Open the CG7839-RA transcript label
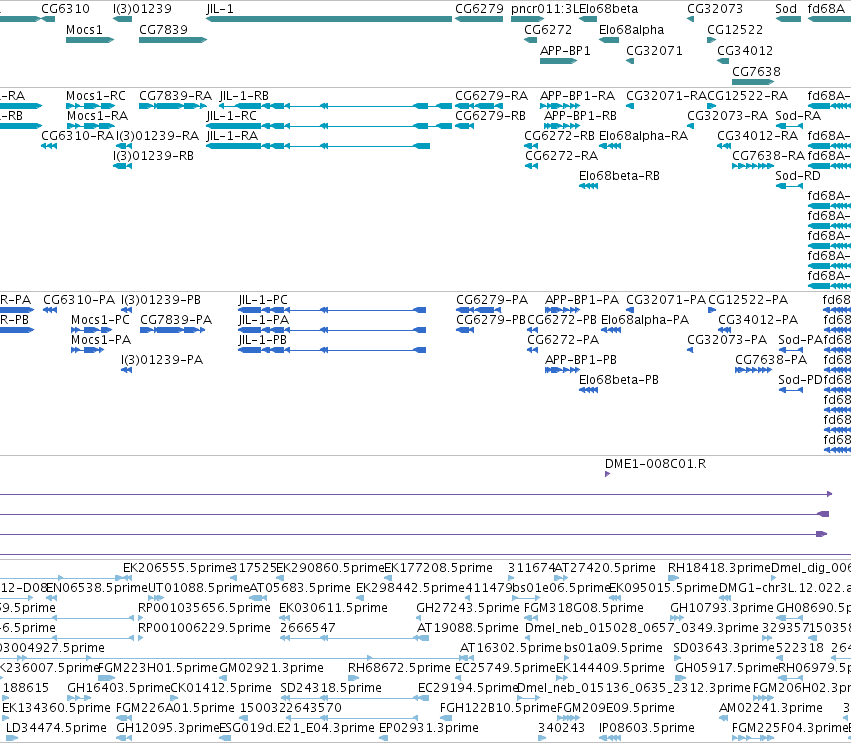Viewport: 851px width, 743px height. click(x=175, y=96)
